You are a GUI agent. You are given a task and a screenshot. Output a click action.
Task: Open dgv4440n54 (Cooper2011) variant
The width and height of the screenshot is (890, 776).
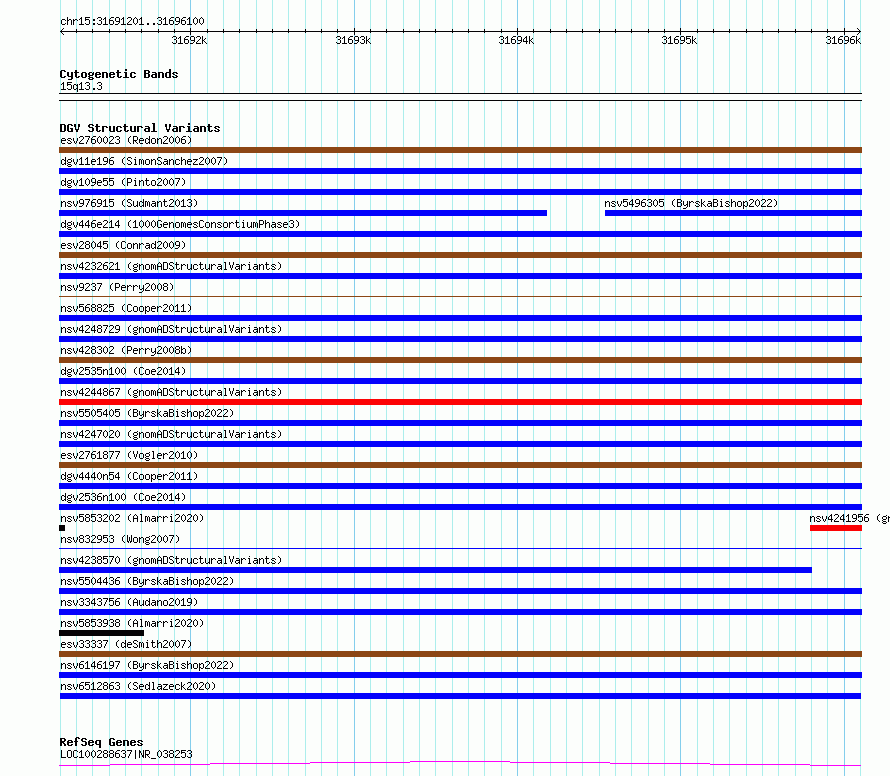pyautogui.click(x=129, y=476)
